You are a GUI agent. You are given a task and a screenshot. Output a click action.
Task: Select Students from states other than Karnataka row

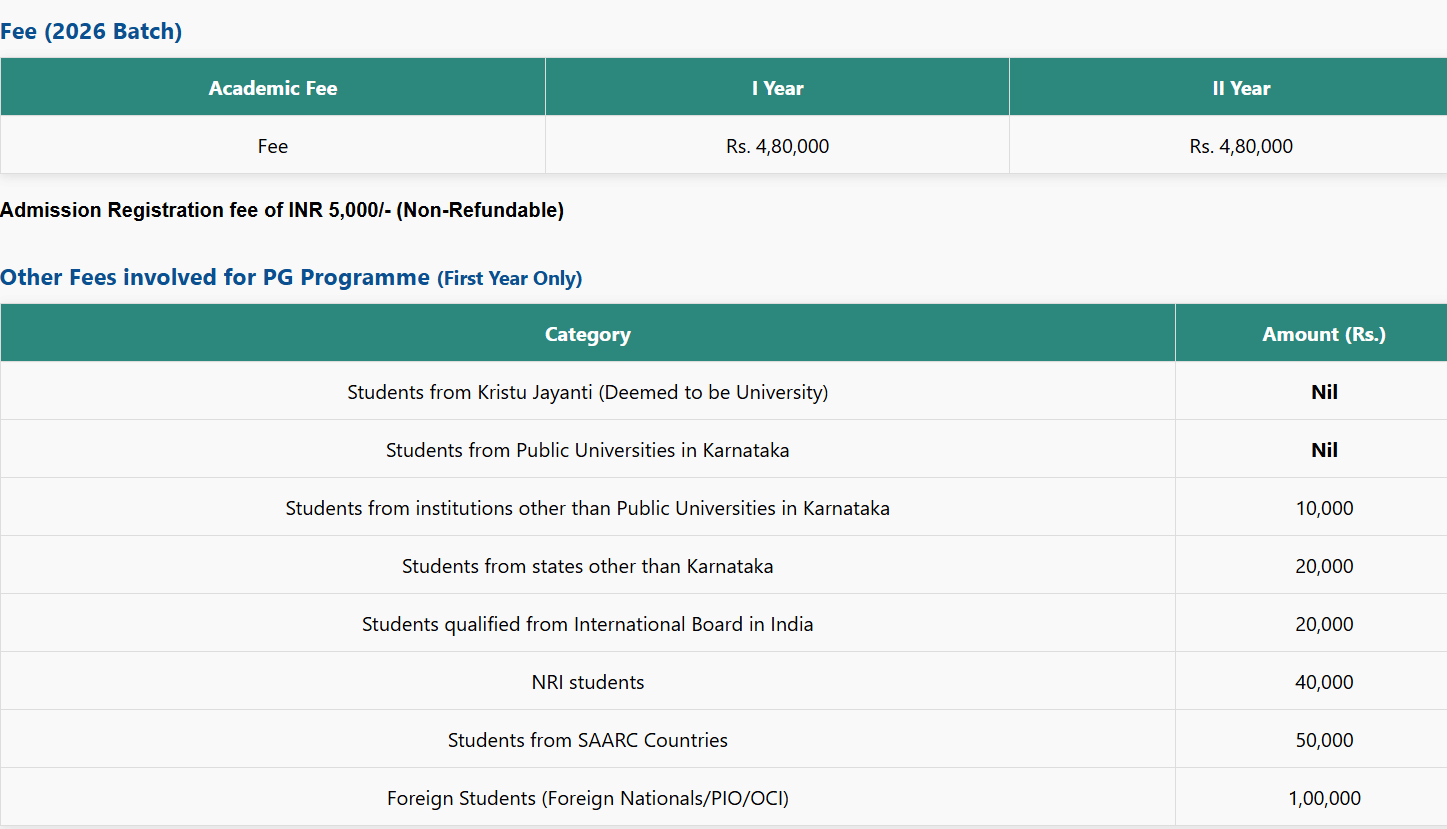pyautogui.click(x=587, y=566)
